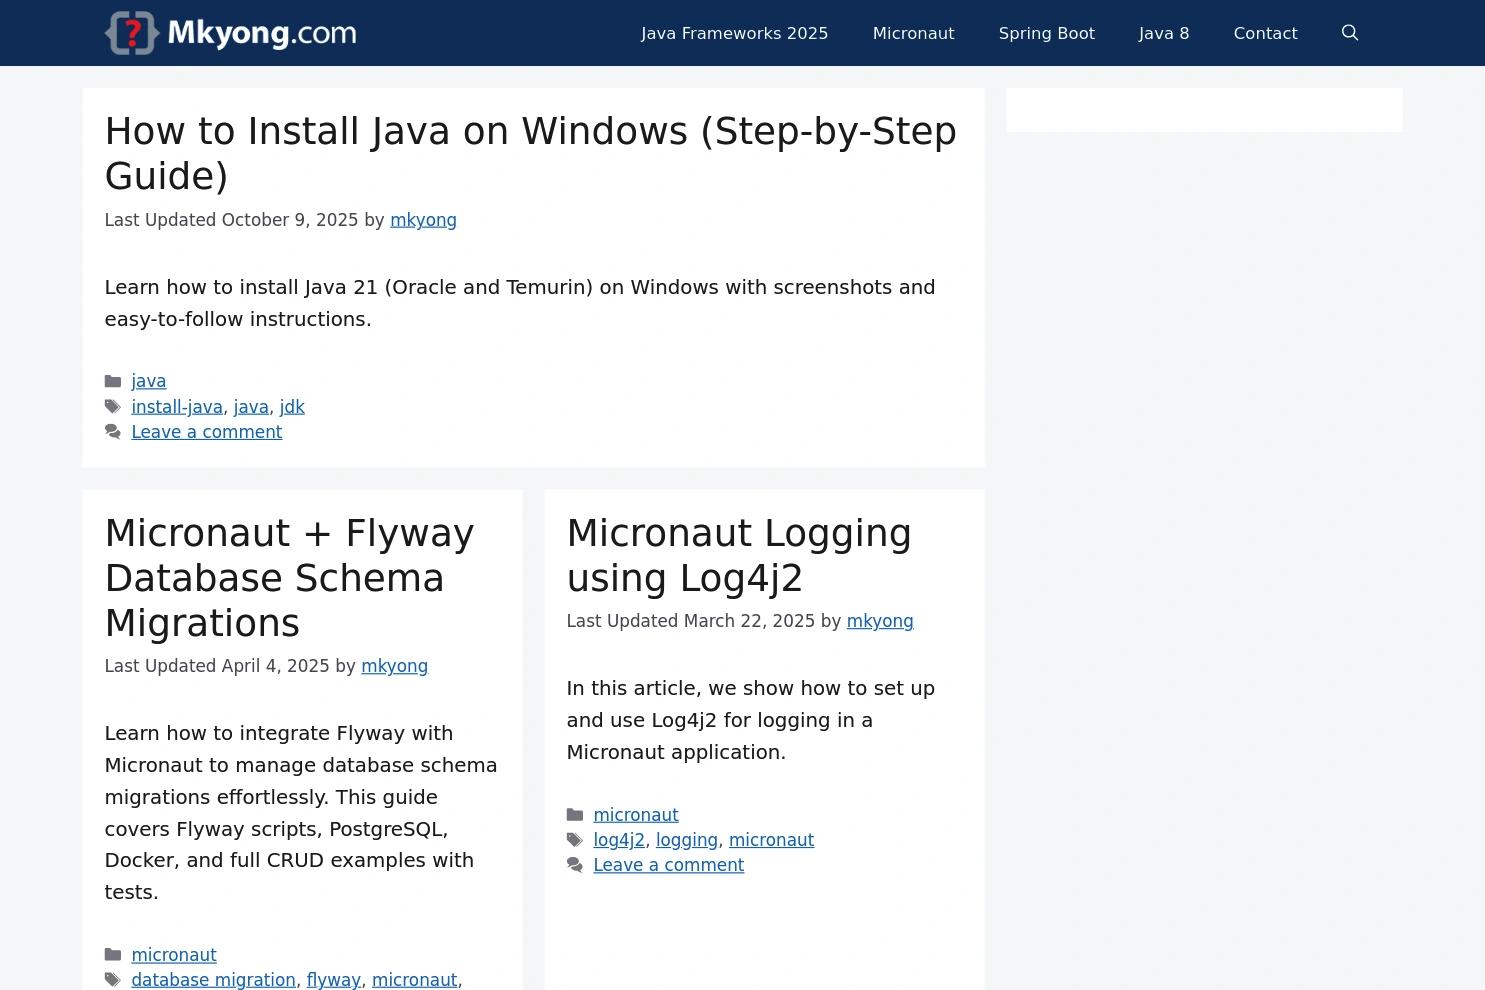The width and height of the screenshot is (1485, 990).
Task: Click the date 'April 4, 2025'
Action: click(275, 666)
